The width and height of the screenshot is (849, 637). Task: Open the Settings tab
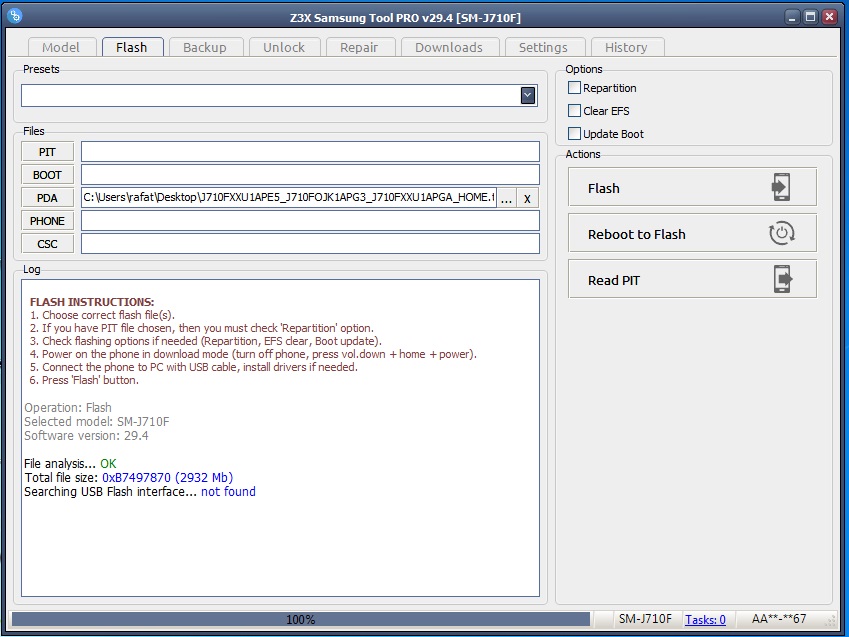click(544, 47)
